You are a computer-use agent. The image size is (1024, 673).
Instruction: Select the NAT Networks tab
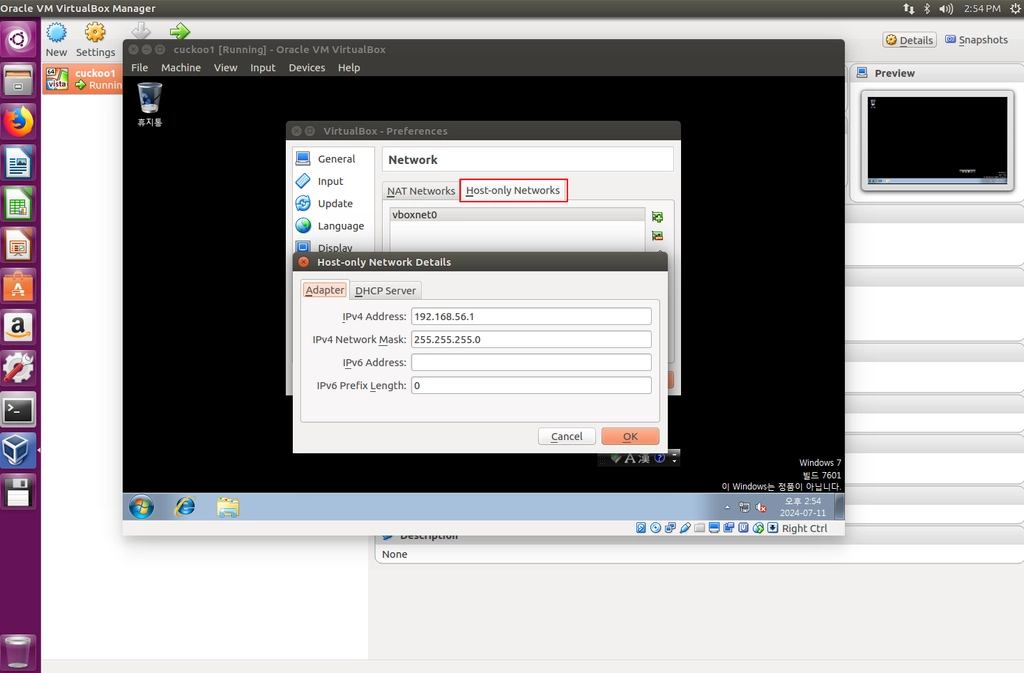coord(421,191)
